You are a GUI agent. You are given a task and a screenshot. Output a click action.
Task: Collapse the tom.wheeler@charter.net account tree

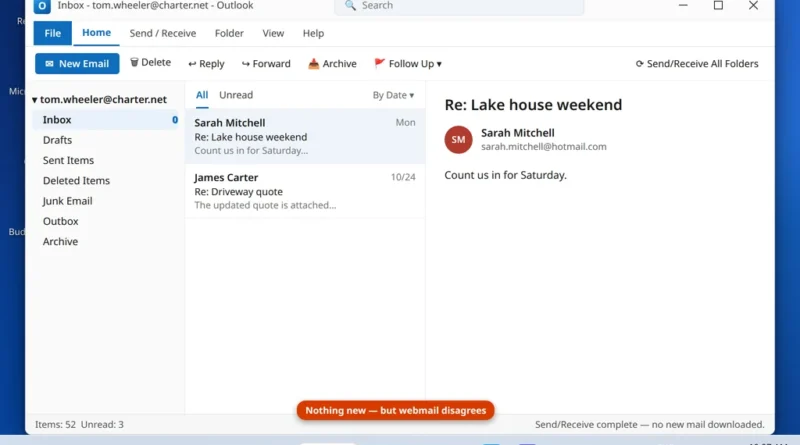click(x=34, y=100)
